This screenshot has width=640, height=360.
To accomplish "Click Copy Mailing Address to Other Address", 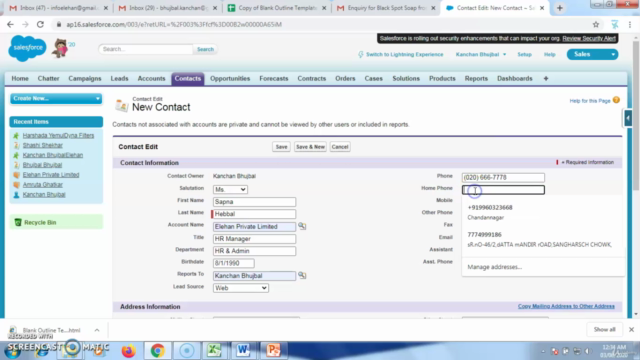I will (566, 306).
